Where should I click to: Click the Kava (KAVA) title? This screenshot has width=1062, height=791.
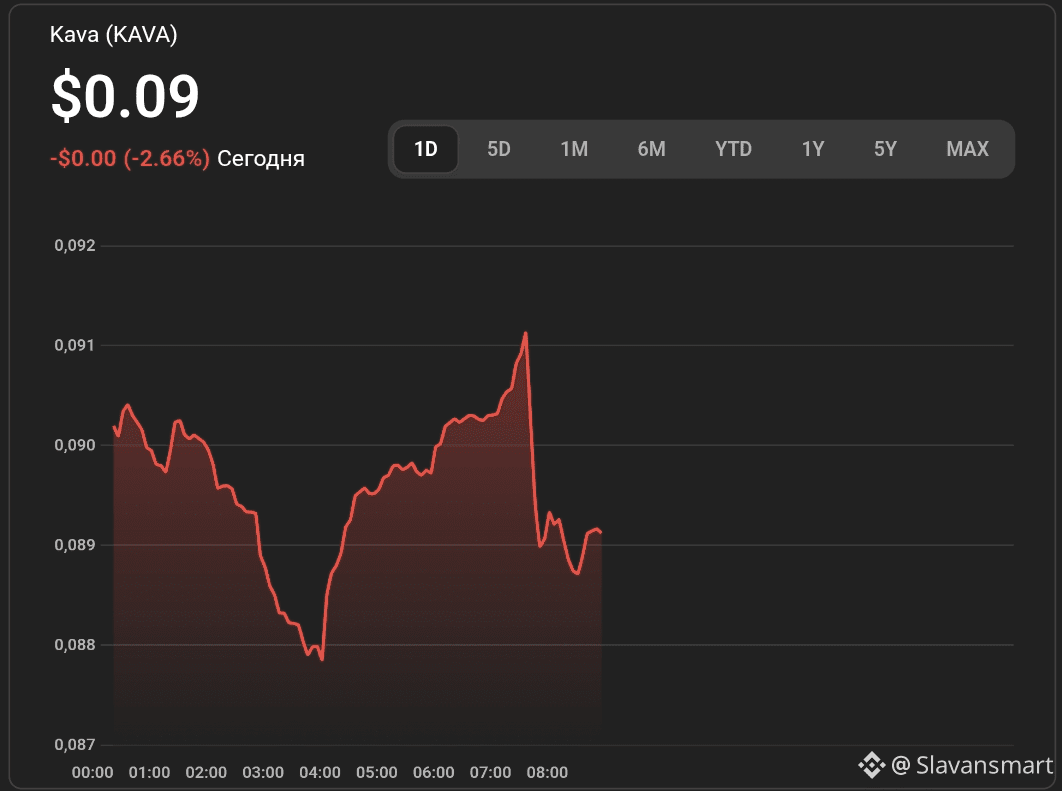114,35
